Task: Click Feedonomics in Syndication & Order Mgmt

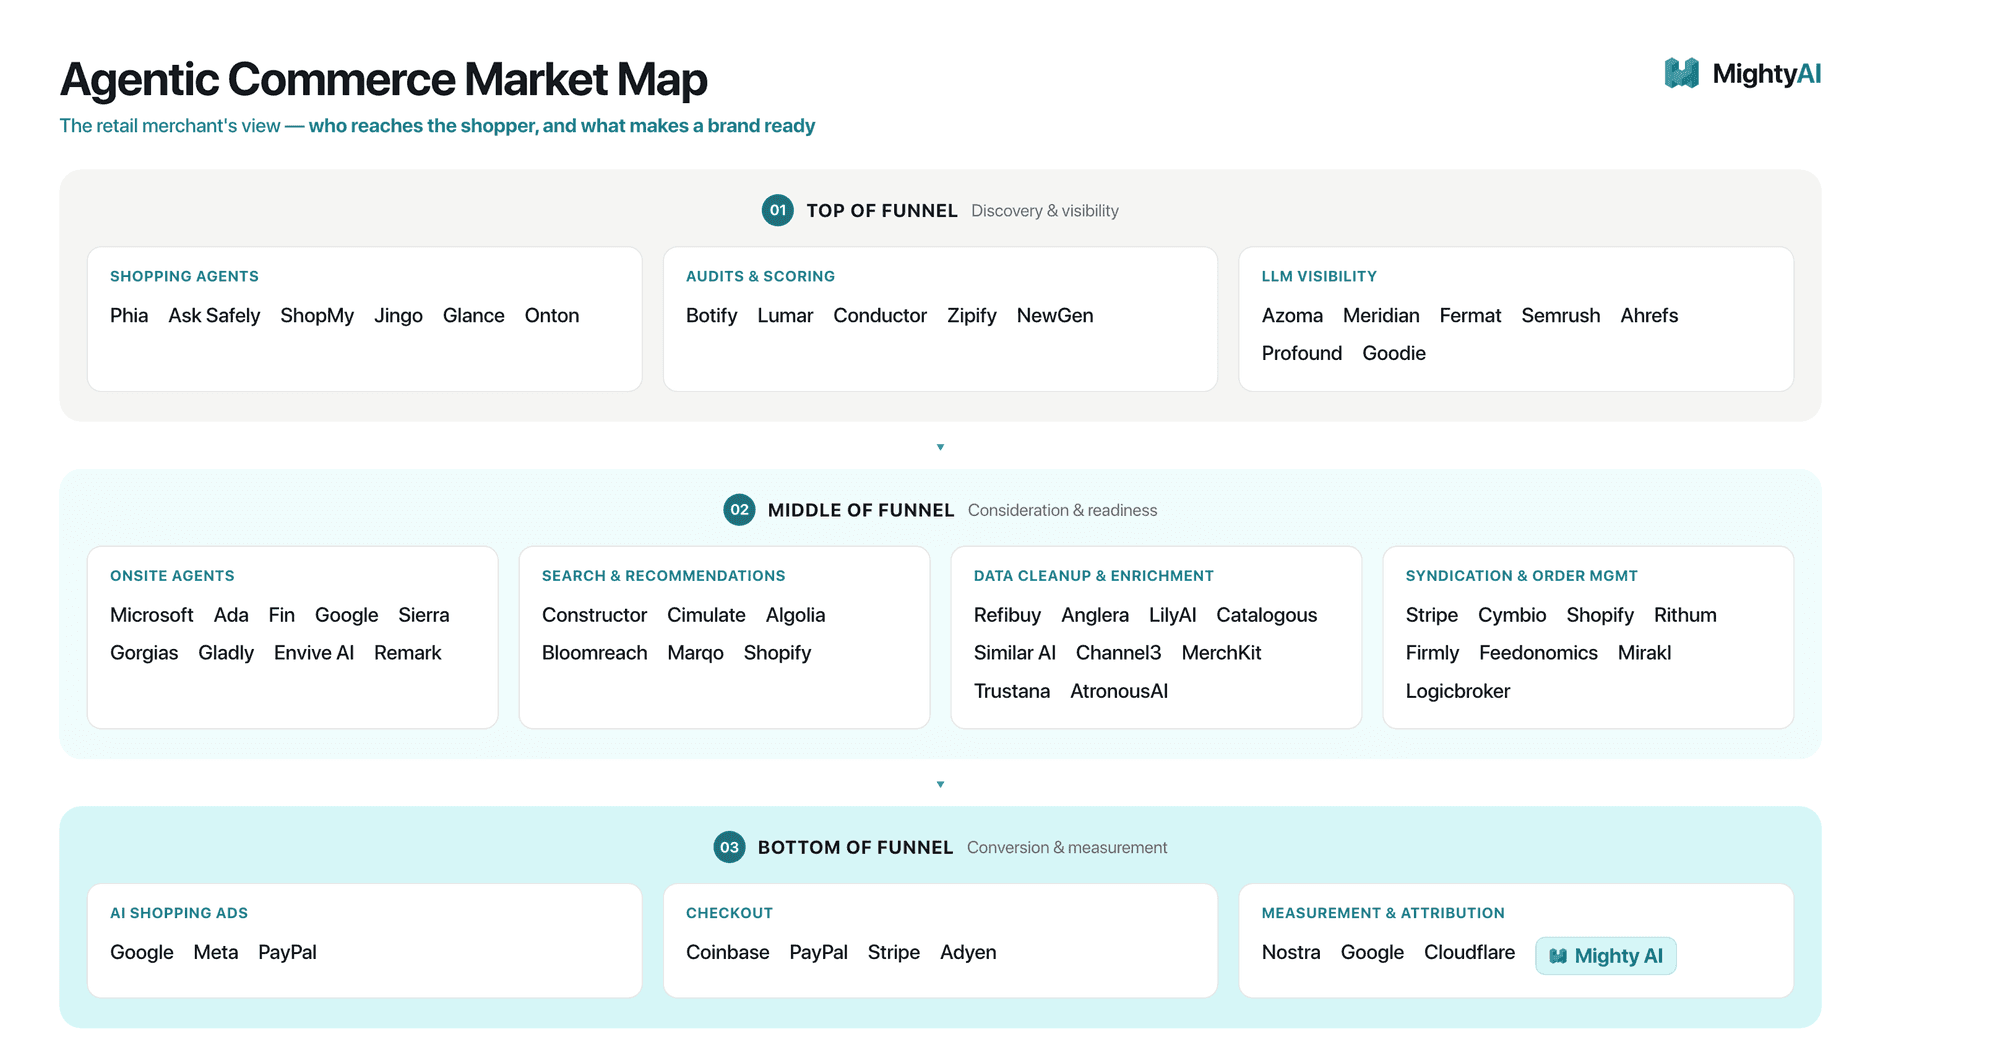Action: [x=1538, y=653]
